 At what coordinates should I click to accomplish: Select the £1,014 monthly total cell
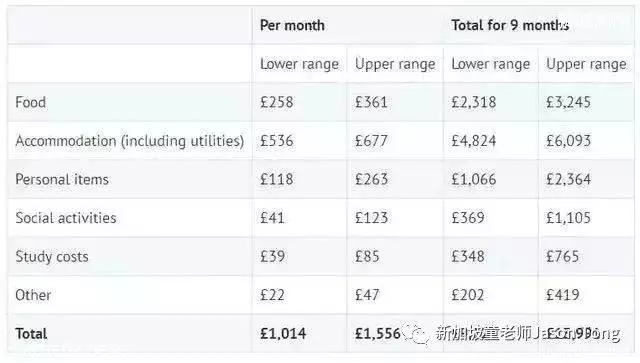click(x=283, y=334)
